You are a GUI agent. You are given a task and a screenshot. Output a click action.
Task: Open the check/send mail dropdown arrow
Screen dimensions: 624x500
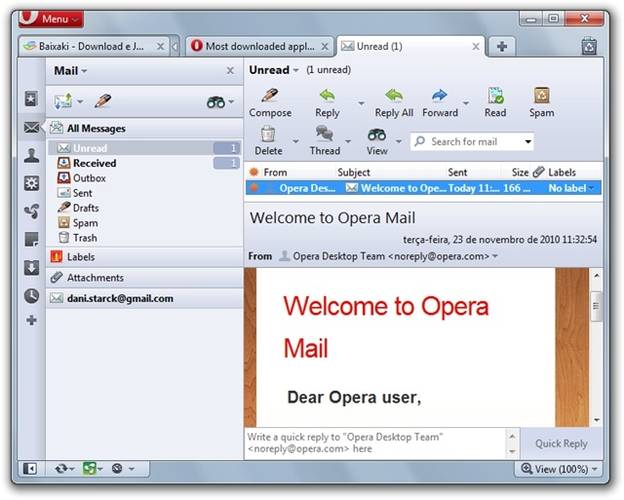(80, 102)
